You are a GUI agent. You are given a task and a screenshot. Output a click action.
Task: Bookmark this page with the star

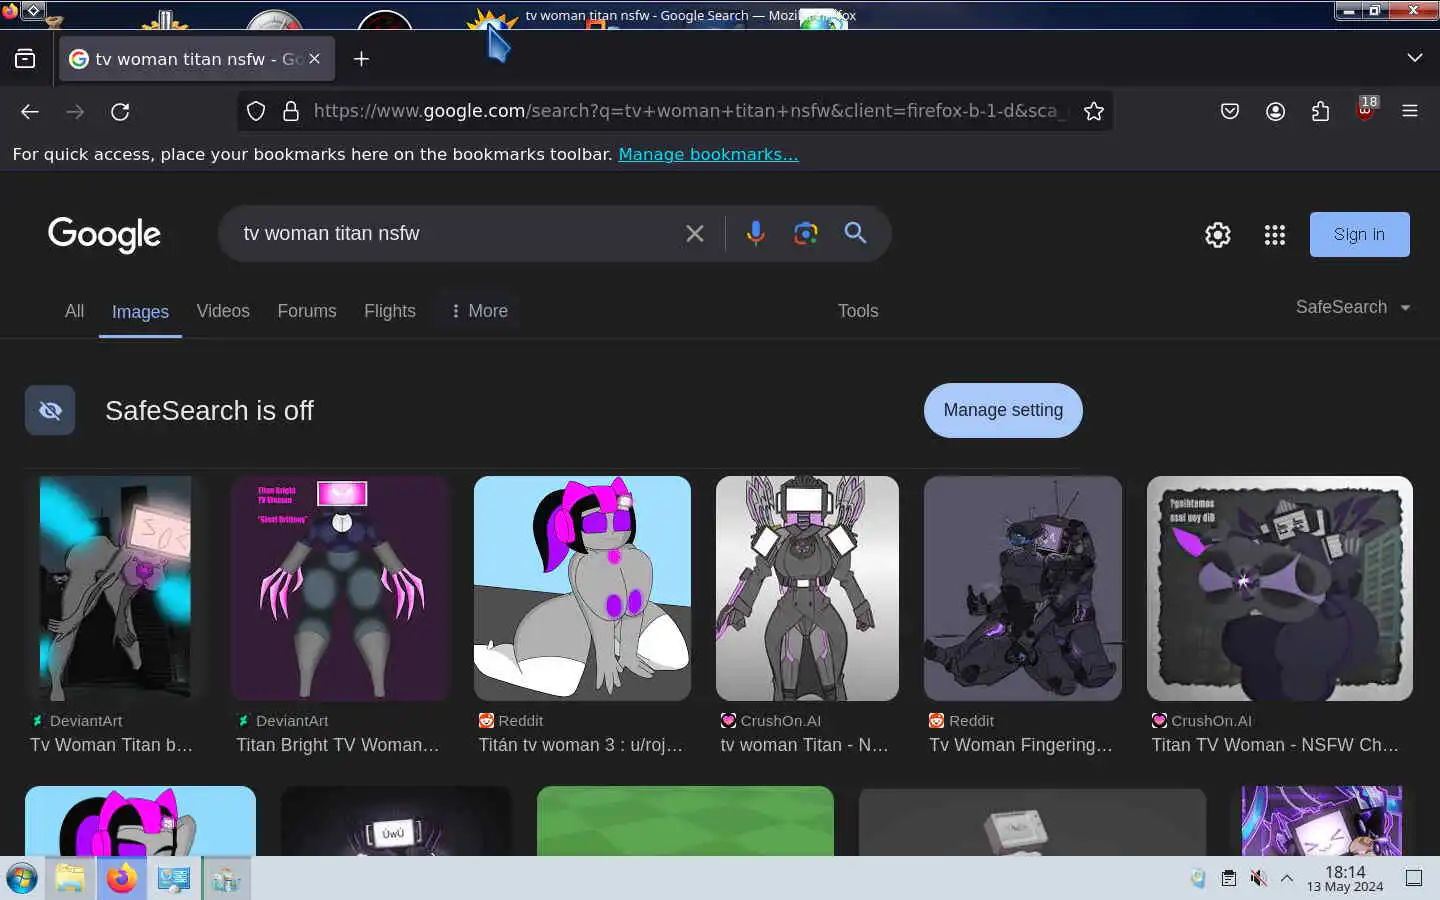tap(1094, 111)
